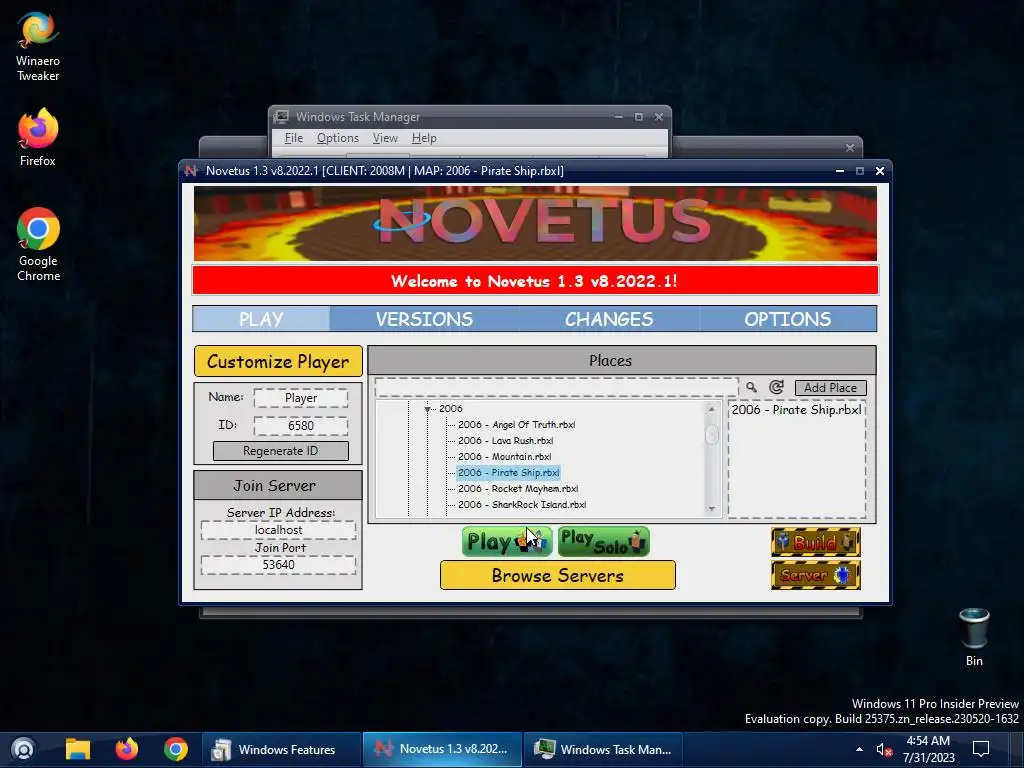The height and width of the screenshot is (768, 1024).
Task: Click the Play multiplayer button
Action: 507,541
